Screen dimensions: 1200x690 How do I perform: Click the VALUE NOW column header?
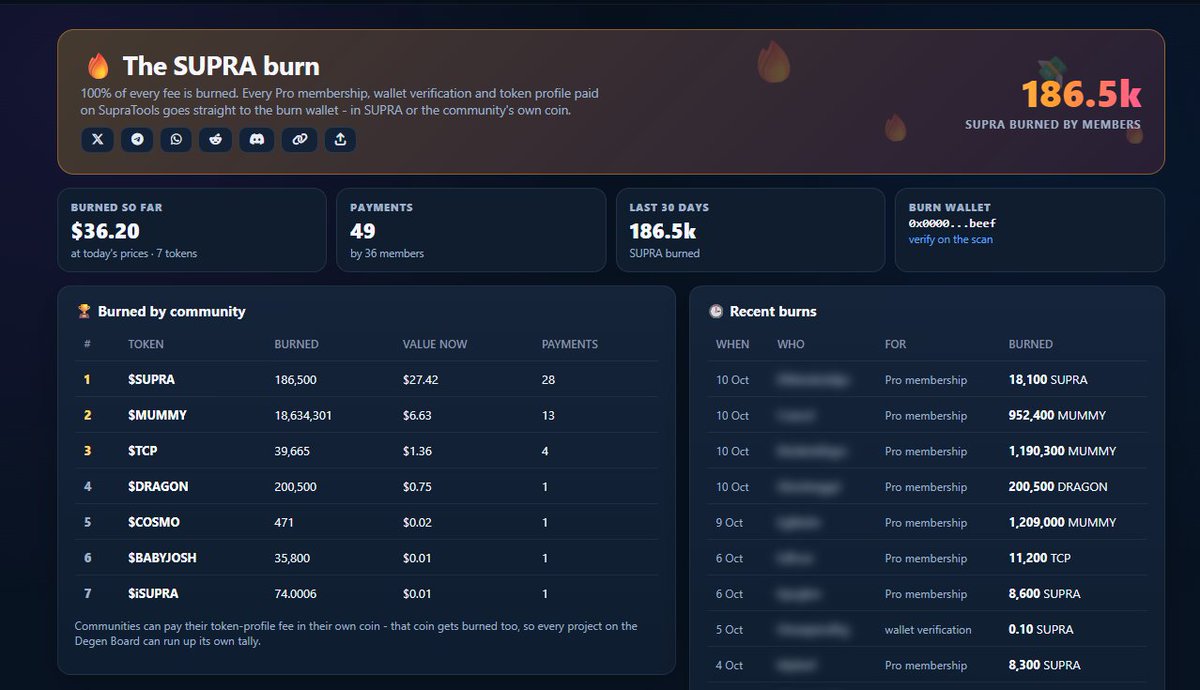435,344
